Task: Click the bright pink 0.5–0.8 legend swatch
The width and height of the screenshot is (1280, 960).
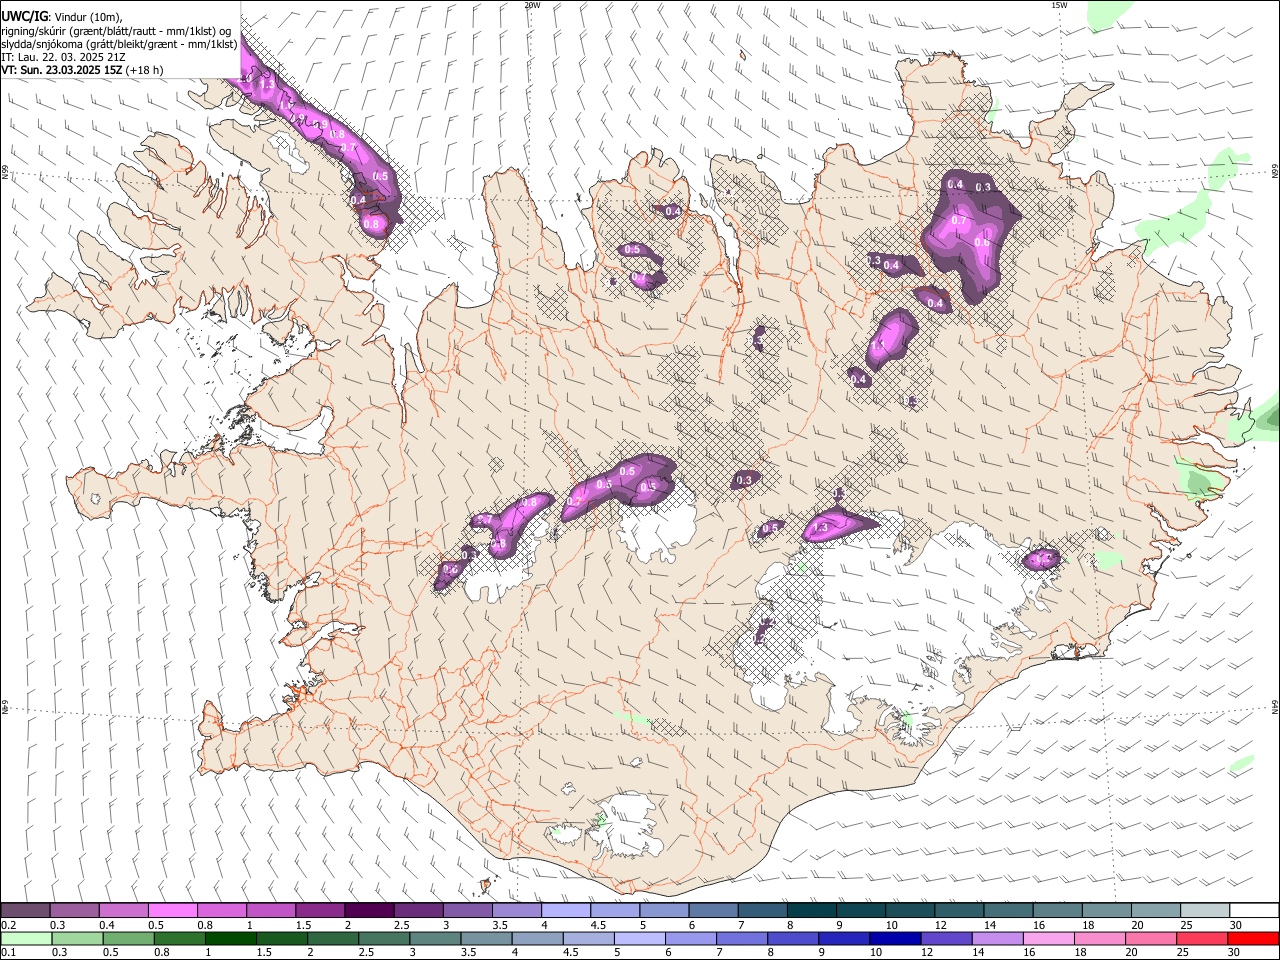Action: 173,910
